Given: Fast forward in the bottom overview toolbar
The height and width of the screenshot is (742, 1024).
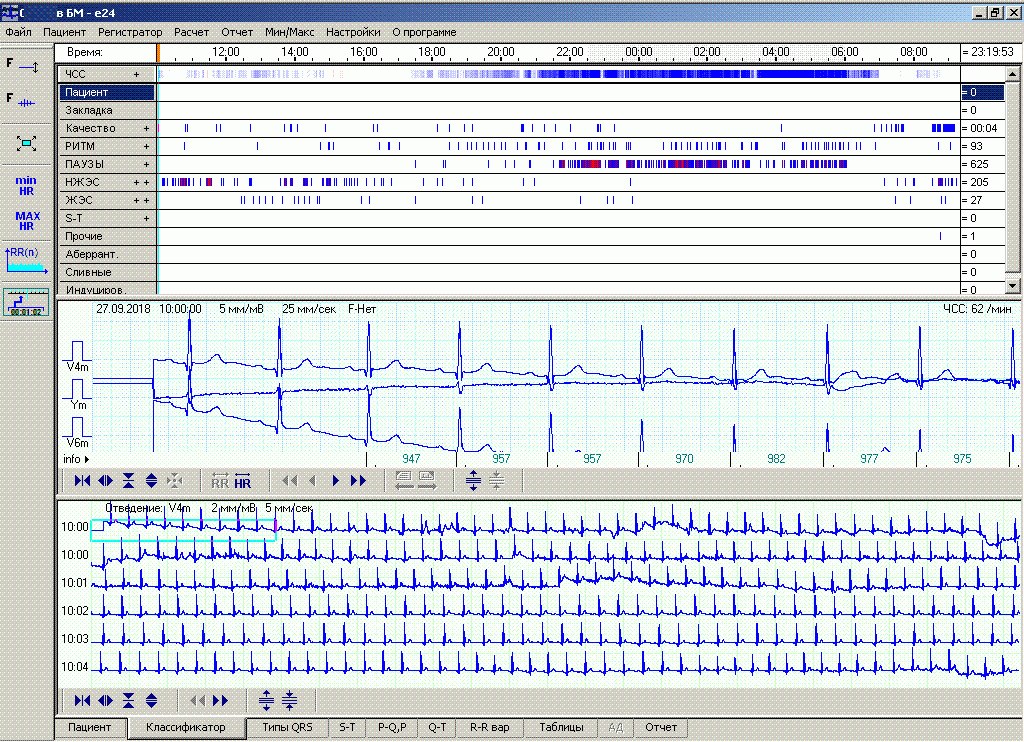Looking at the screenshot, I should point(221,701).
